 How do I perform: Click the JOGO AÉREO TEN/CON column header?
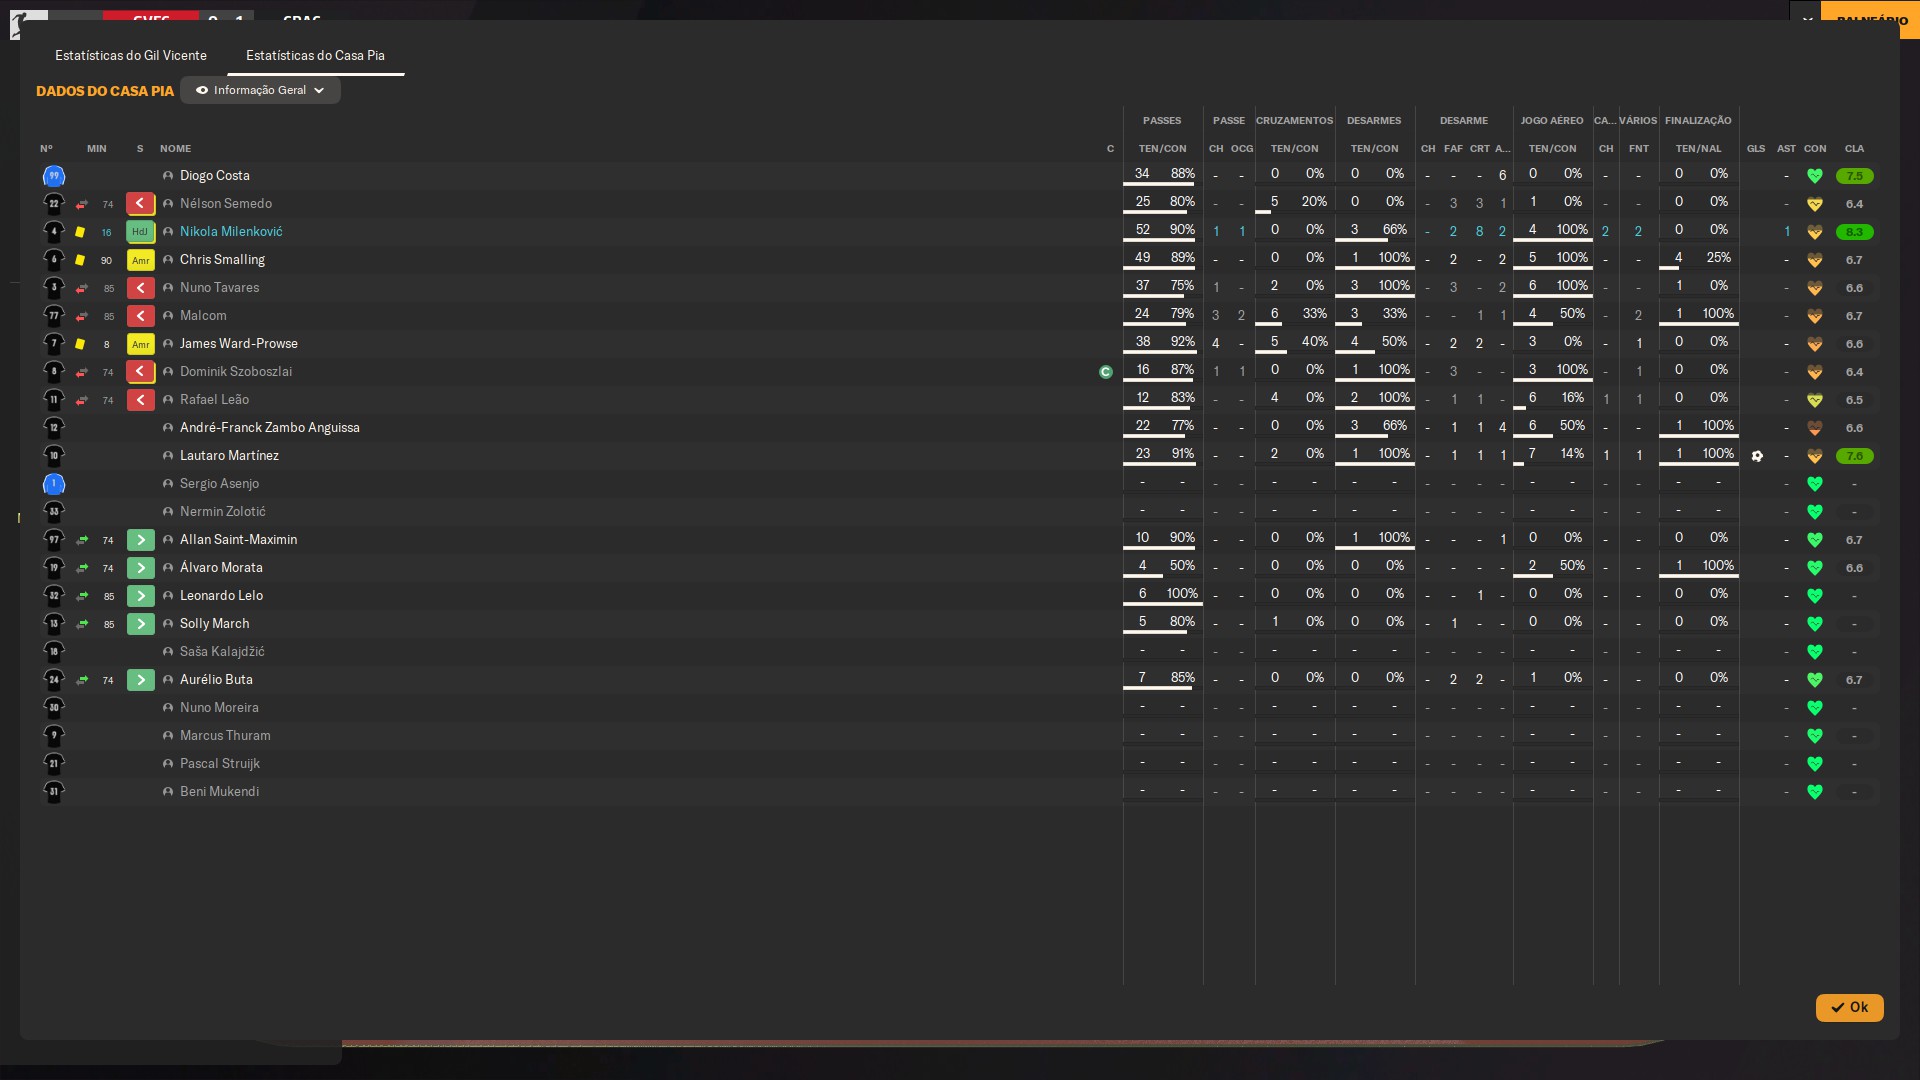[x=1552, y=148]
